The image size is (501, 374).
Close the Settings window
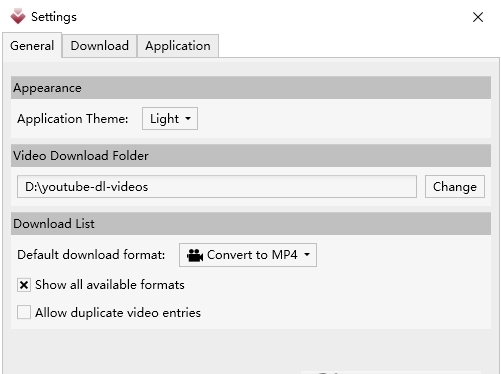tap(478, 17)
